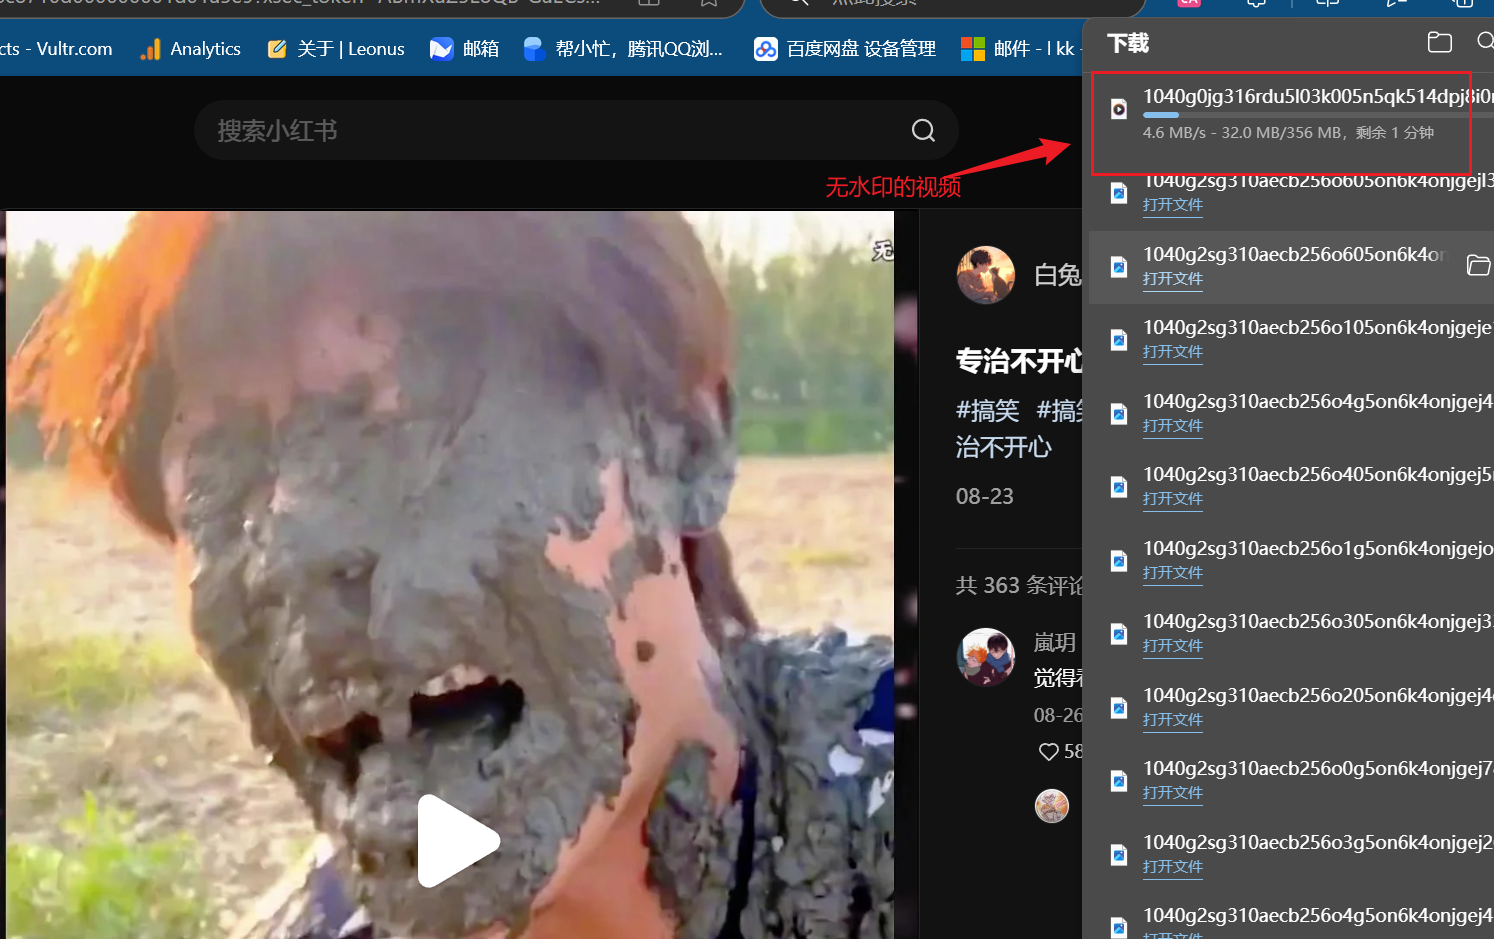Open the 百度网盘 设备管理 bookmark
This screenshot has width=1494, height=939.
click(844, 48)
